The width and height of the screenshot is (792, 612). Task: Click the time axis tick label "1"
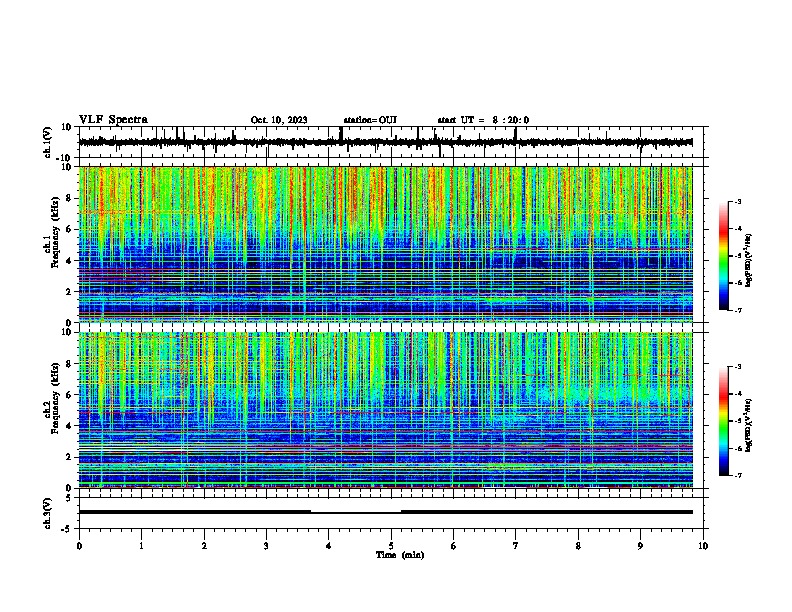tap(141, 546)
